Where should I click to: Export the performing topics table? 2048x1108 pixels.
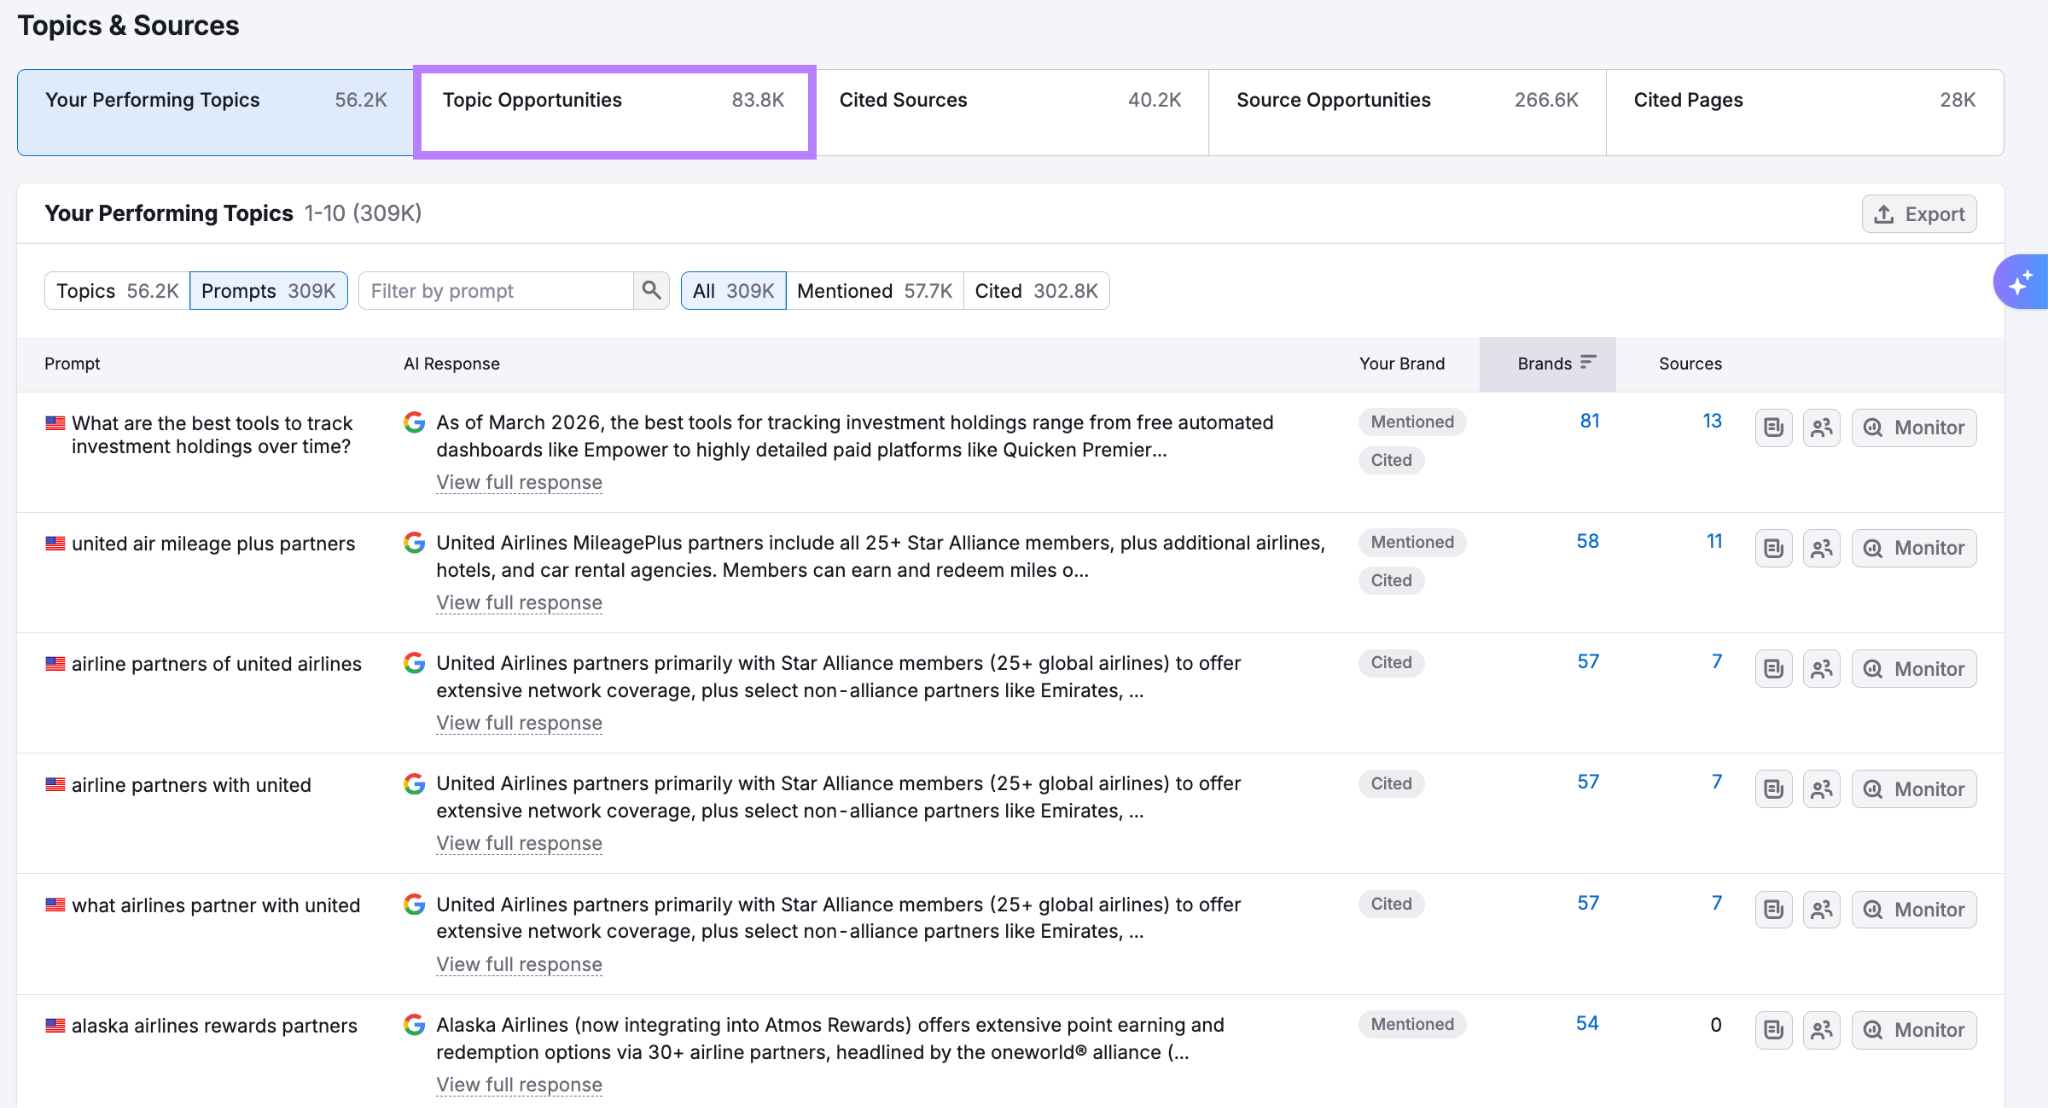coord(1919,214)
